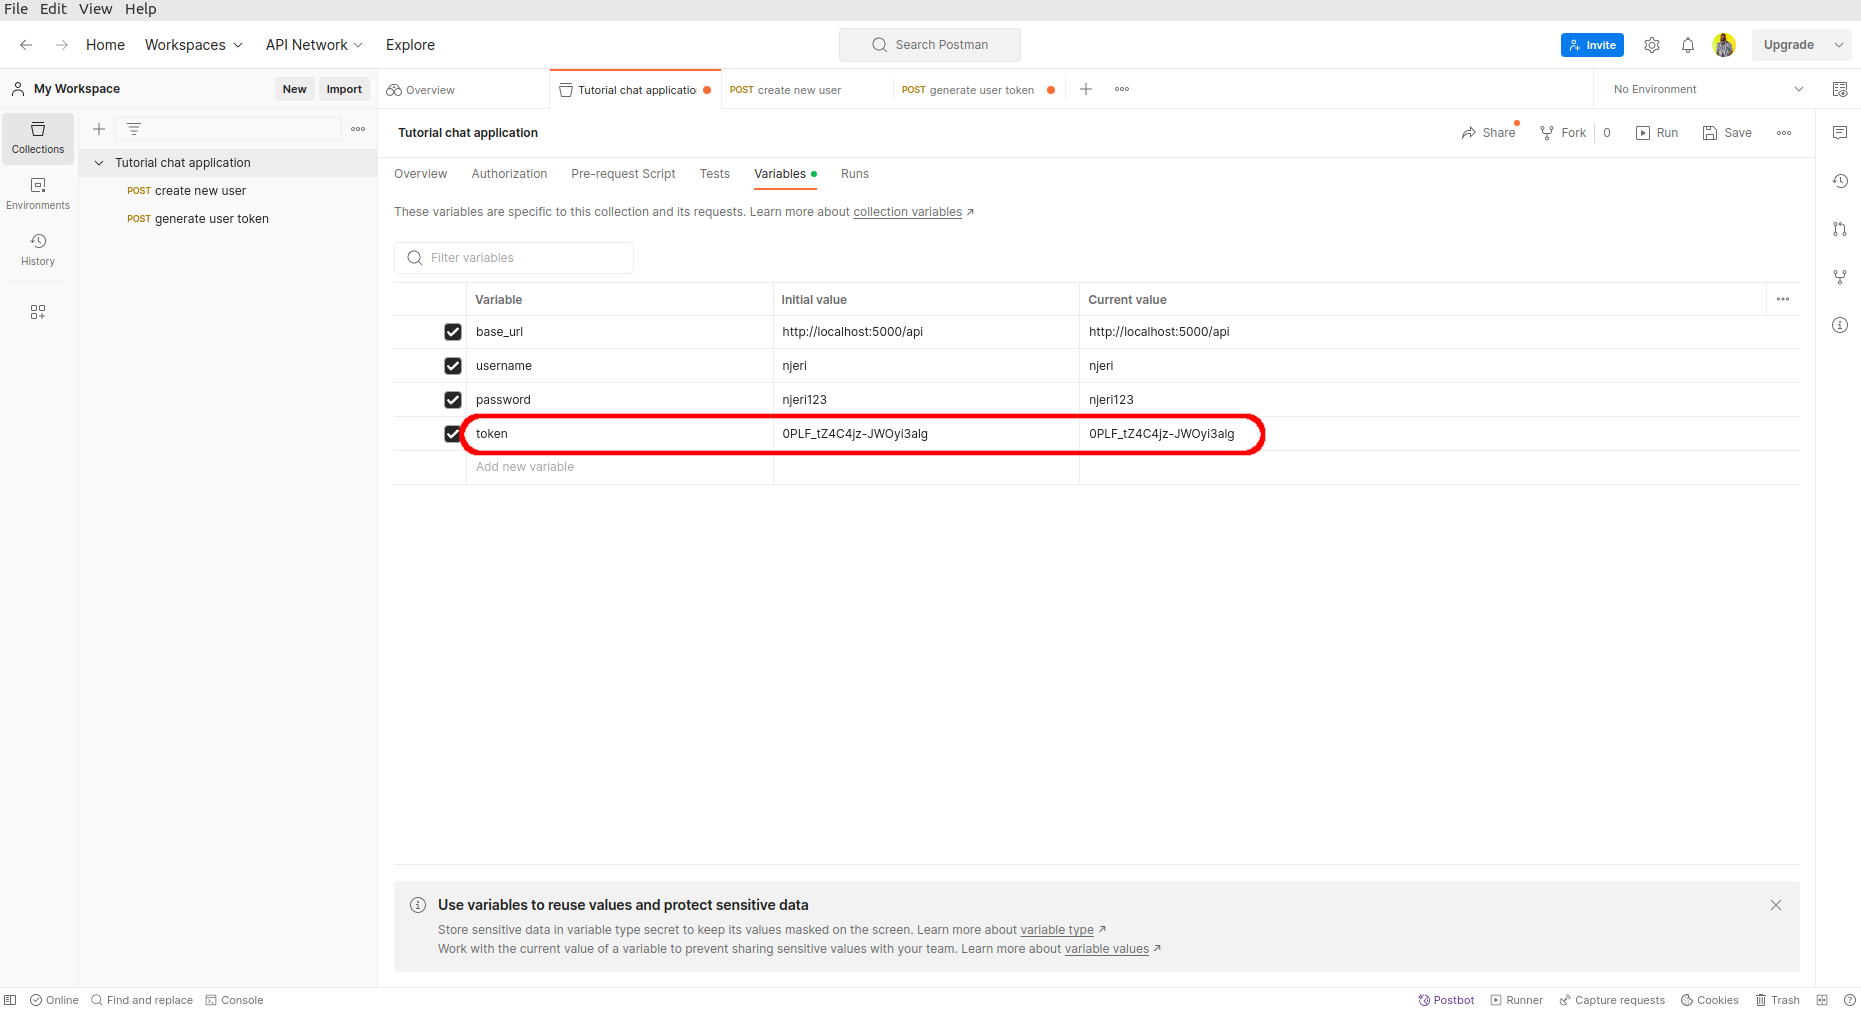Open the No Environment selector
This screenshot has width=1861, height=1011.
pyautogui.click(x=1708, y=89)
